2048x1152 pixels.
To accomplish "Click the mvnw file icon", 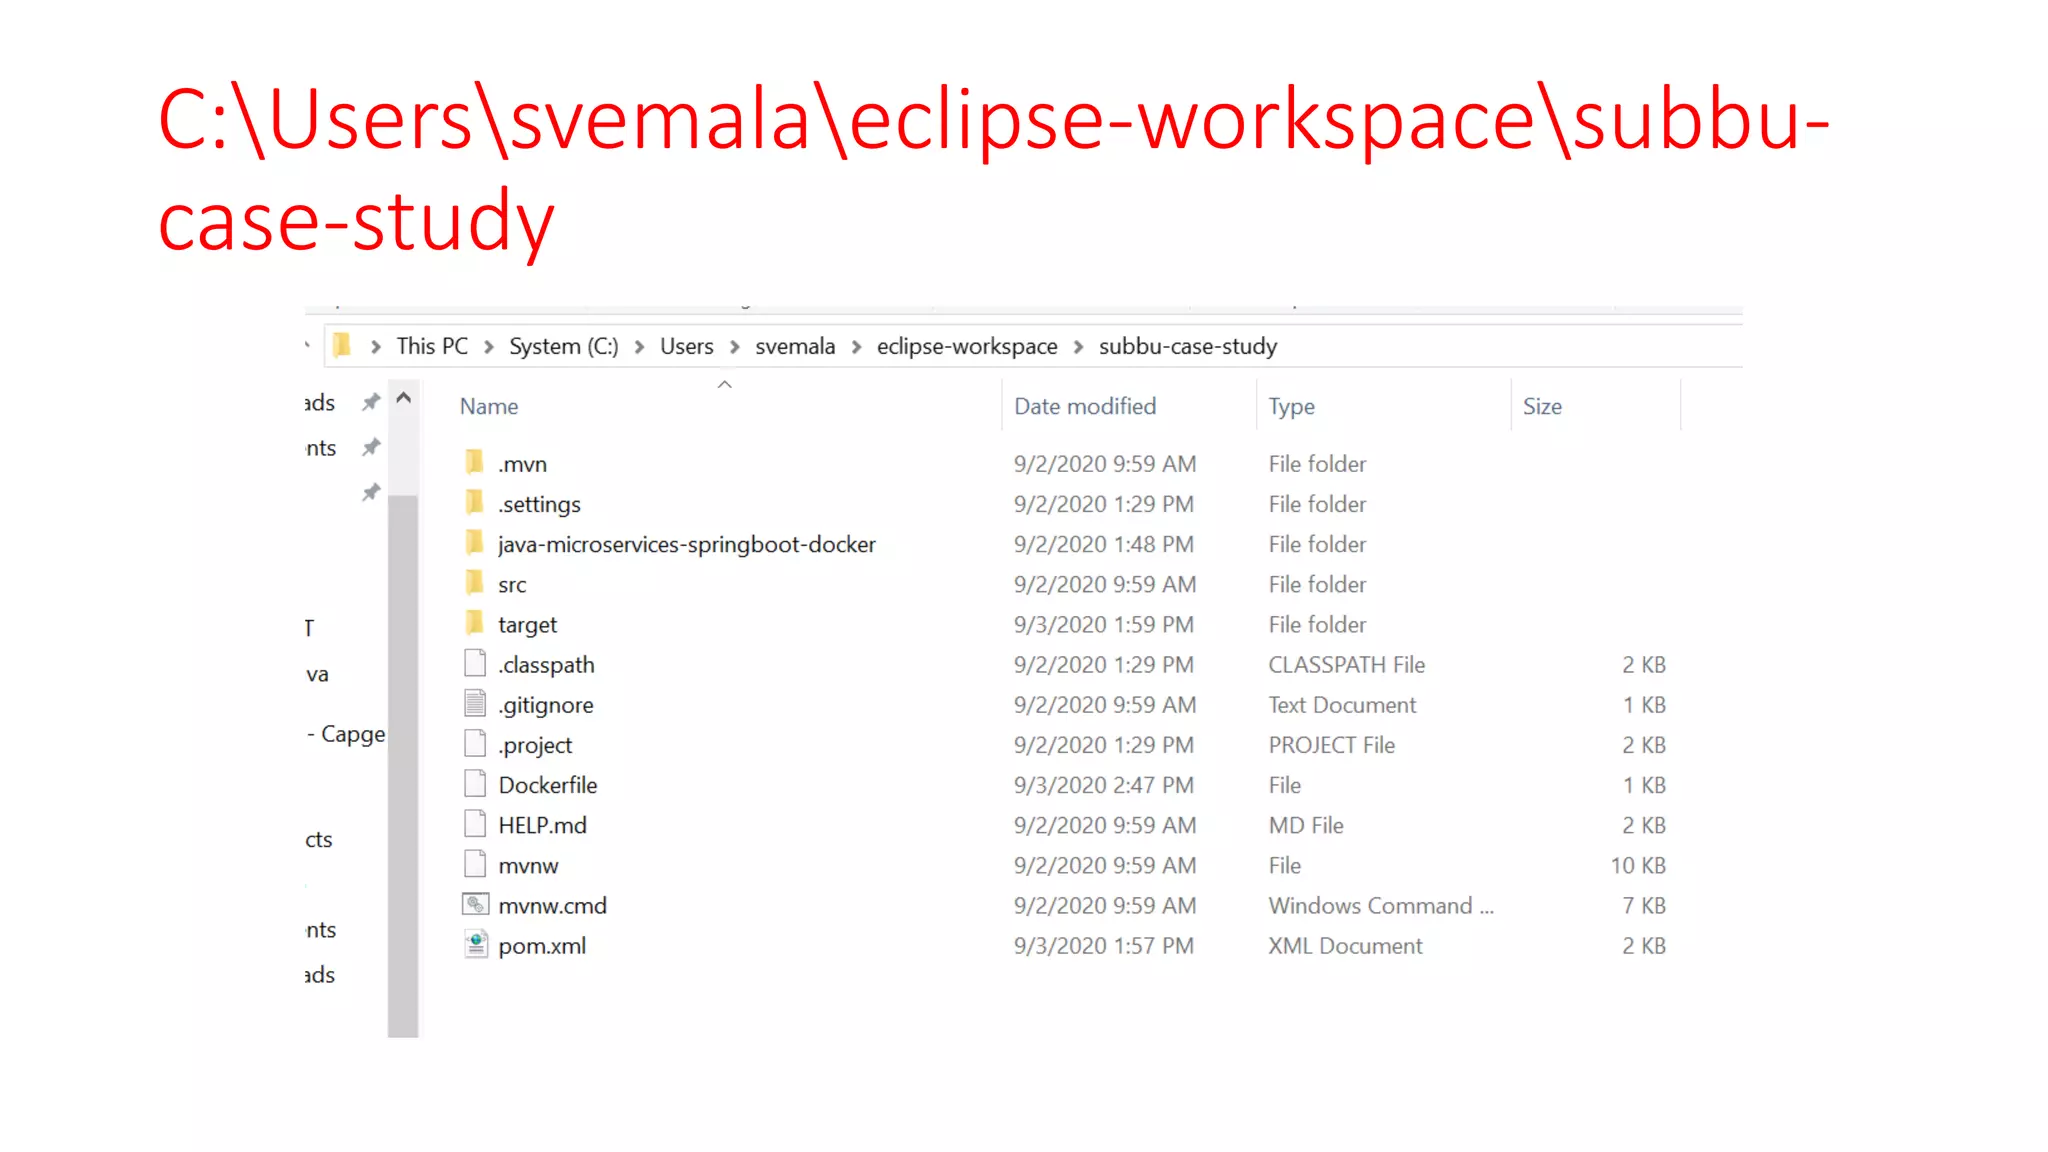I will (x=475, y=863).
